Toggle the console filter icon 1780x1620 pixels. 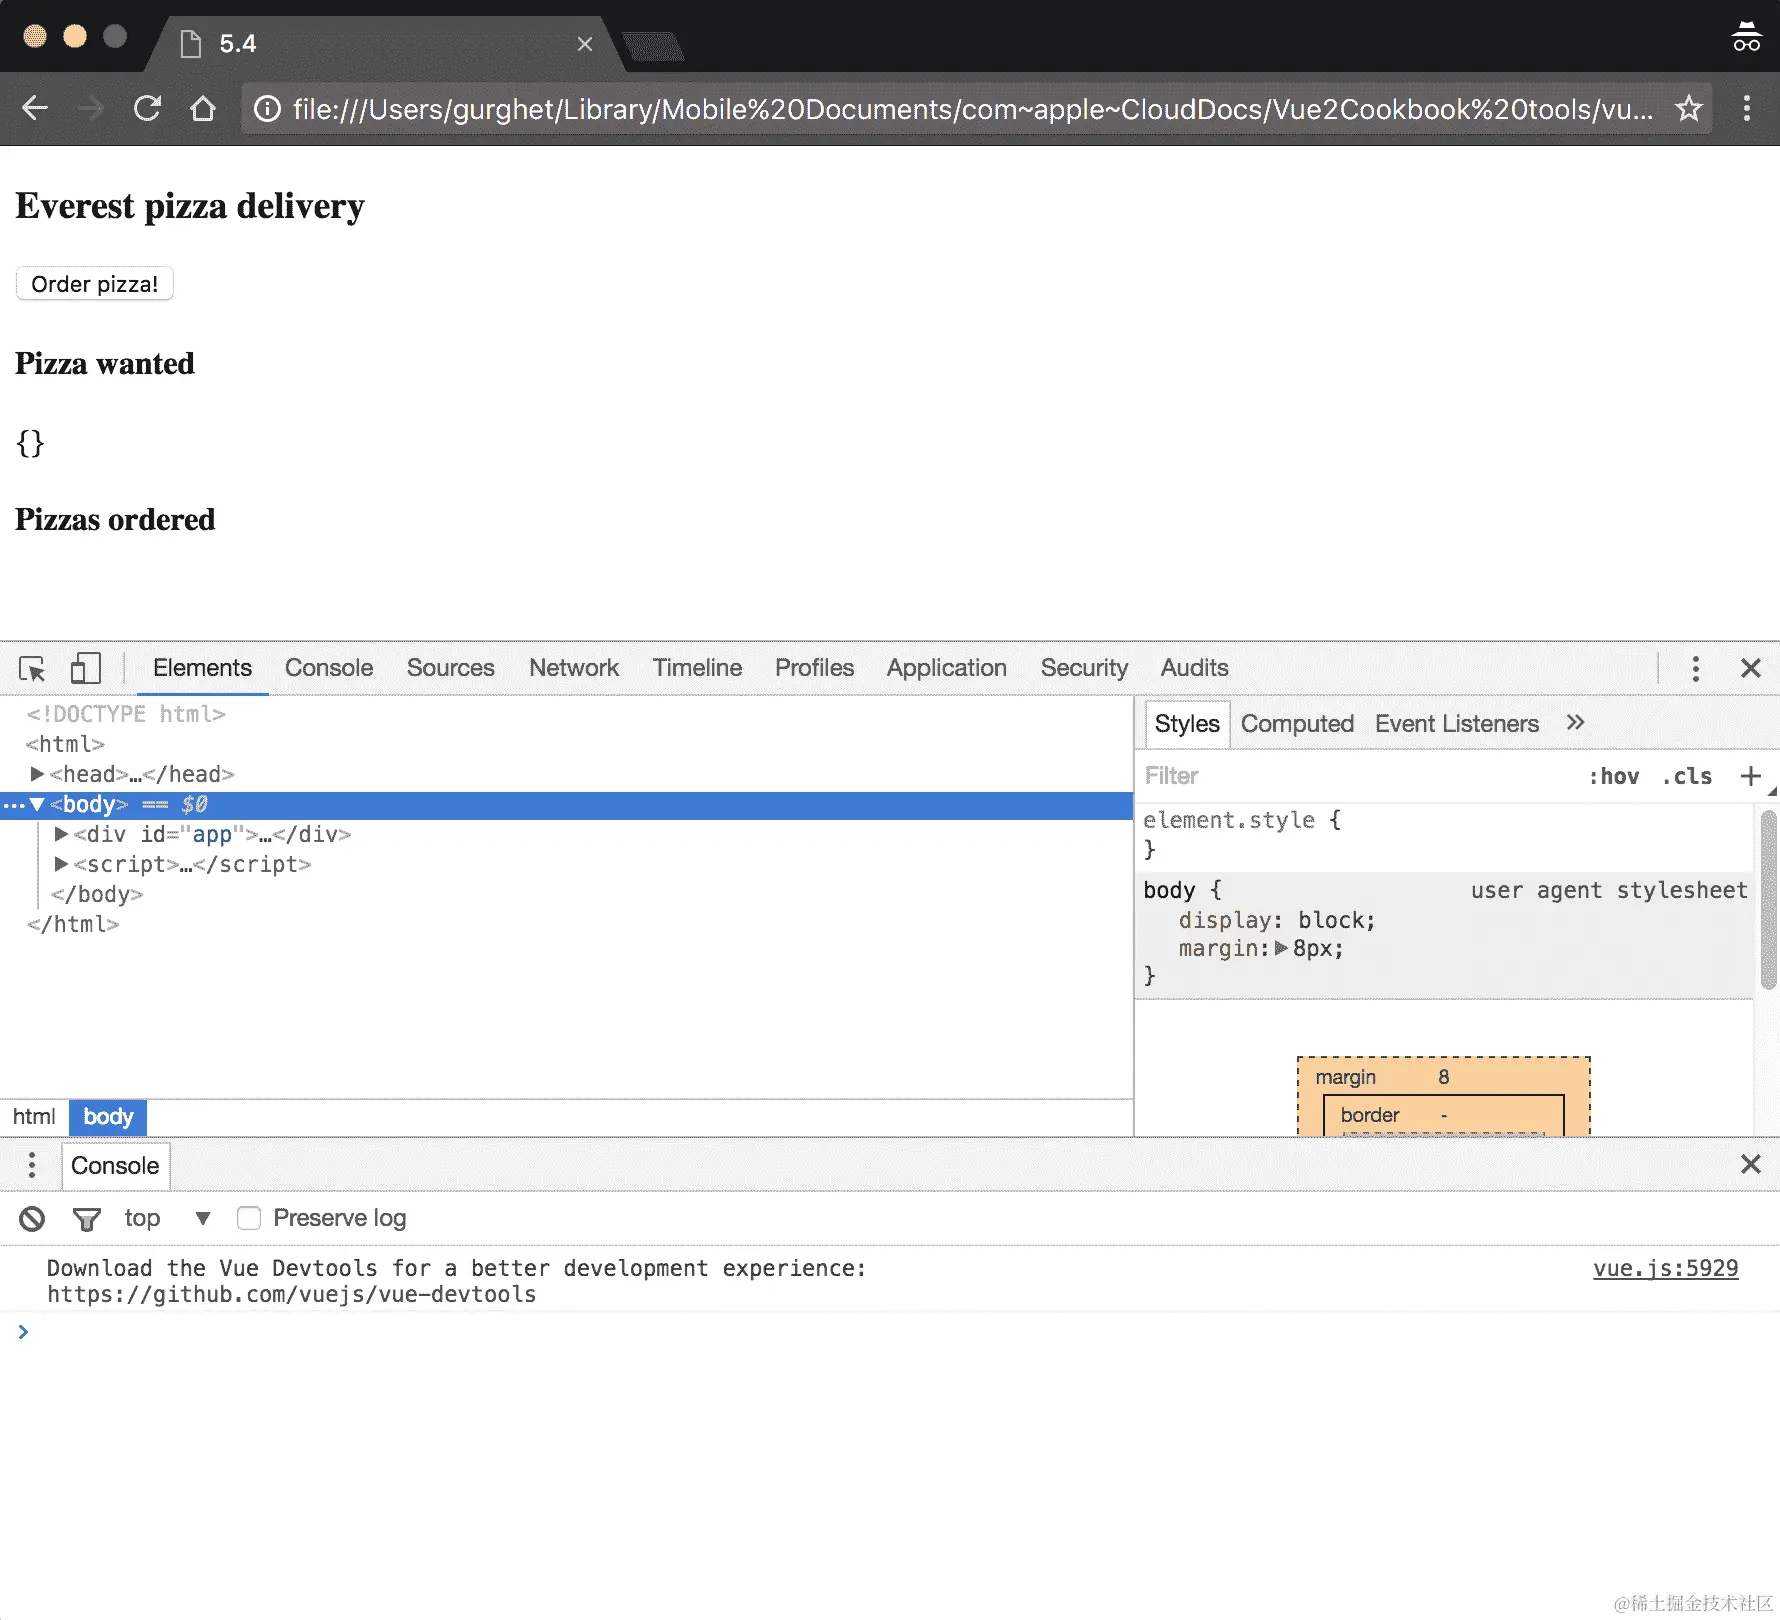point(87,1218)
